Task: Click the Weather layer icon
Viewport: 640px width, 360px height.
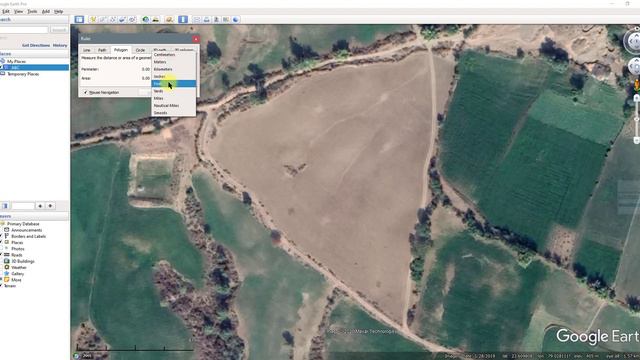Action: [x=7, y=267]
